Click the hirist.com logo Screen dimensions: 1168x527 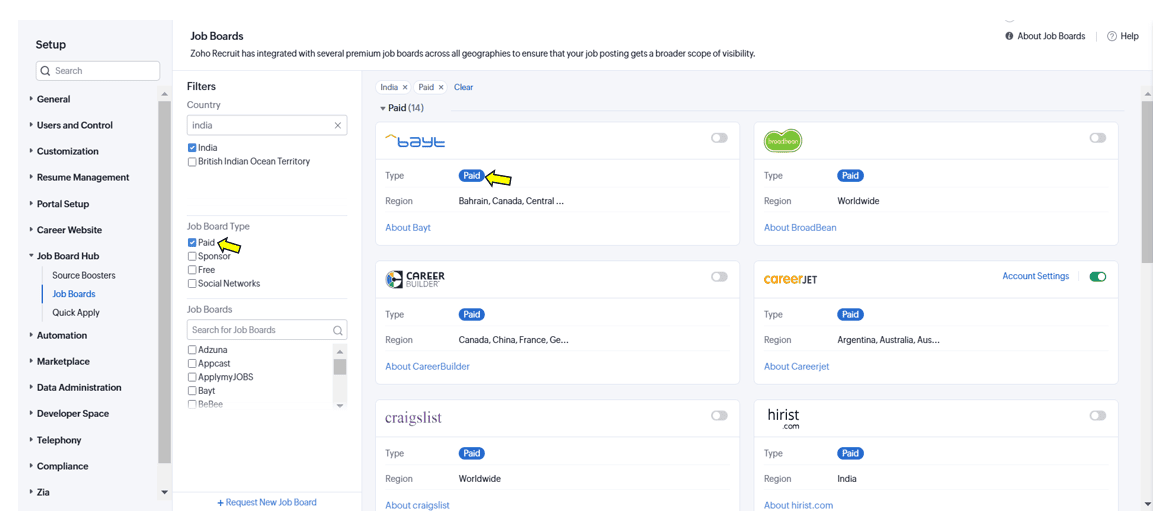[783, 418]
